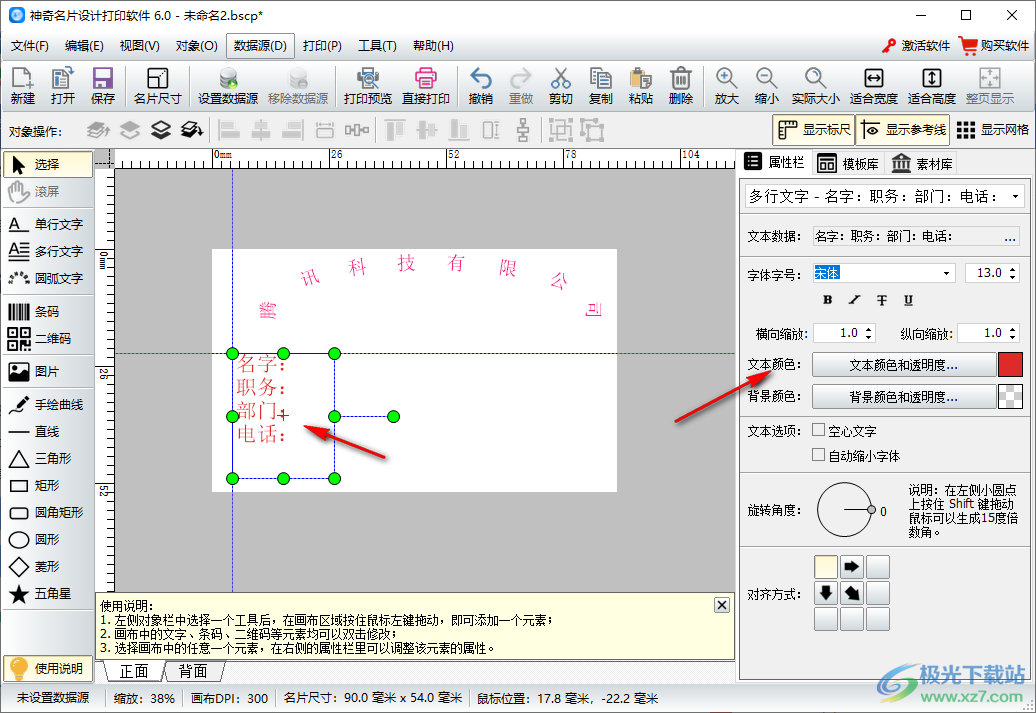This screenshot has height=713, width=1036.
Task: Click the rotation angle dial
Action: [x=844, y=509]
